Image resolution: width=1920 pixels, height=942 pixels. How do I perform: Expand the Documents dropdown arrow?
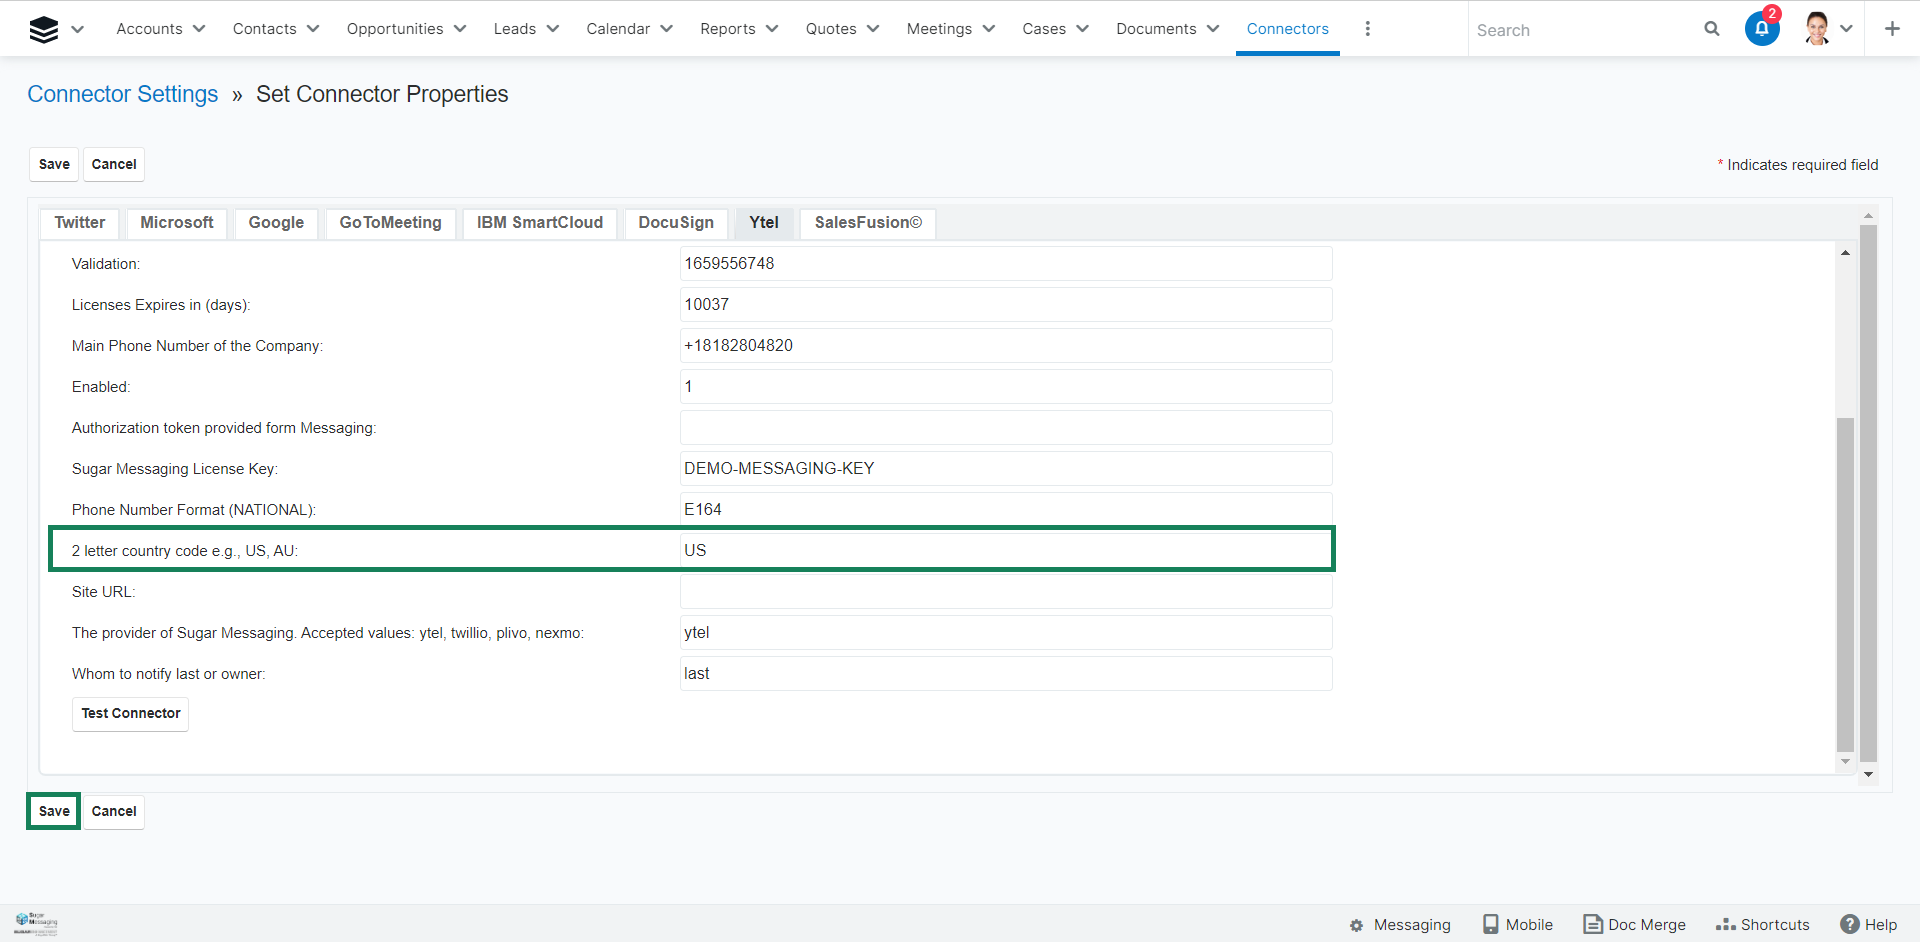pyautogui.click(x=1213, y=29)
